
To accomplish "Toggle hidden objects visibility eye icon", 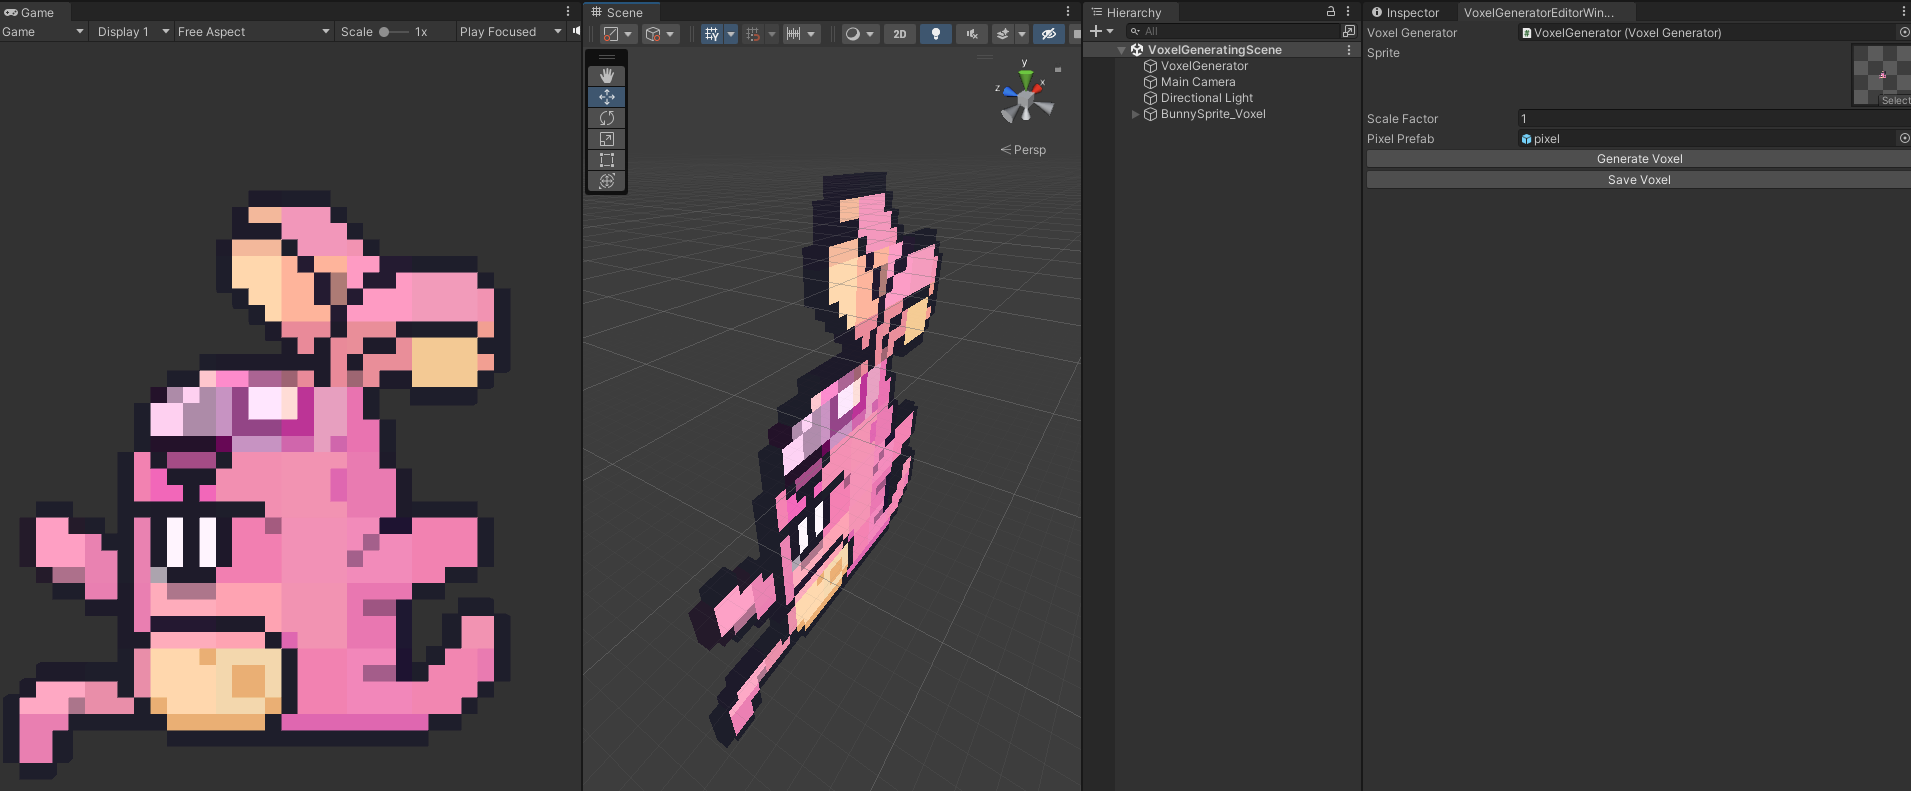I will coord(1048,33).
